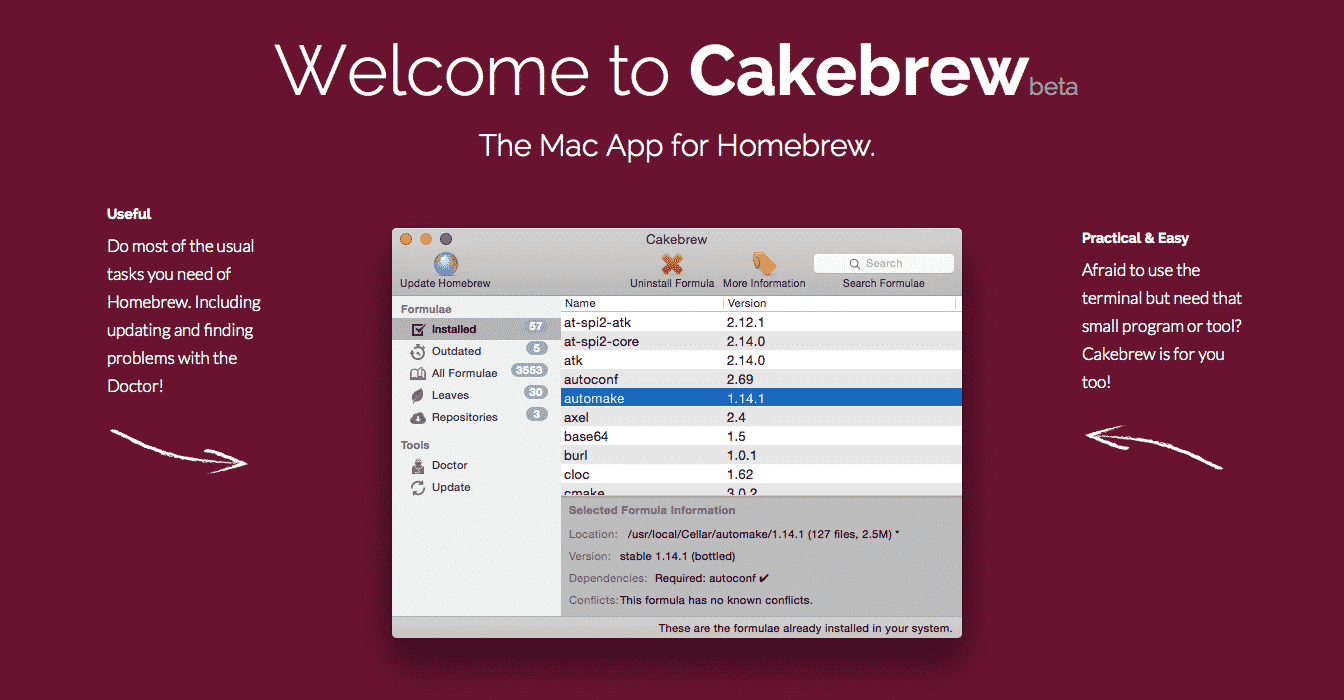
Task: Select the burl formula row
Action: 761,456
